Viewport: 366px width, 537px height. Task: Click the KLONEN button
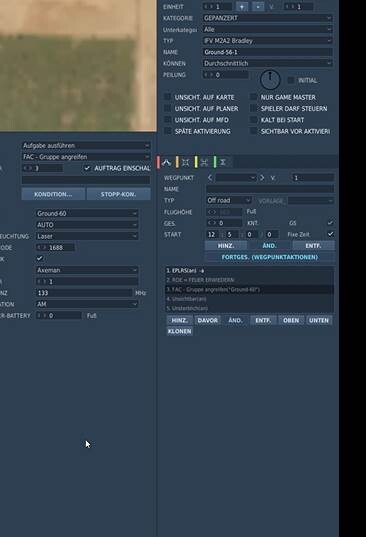[179, 331]
